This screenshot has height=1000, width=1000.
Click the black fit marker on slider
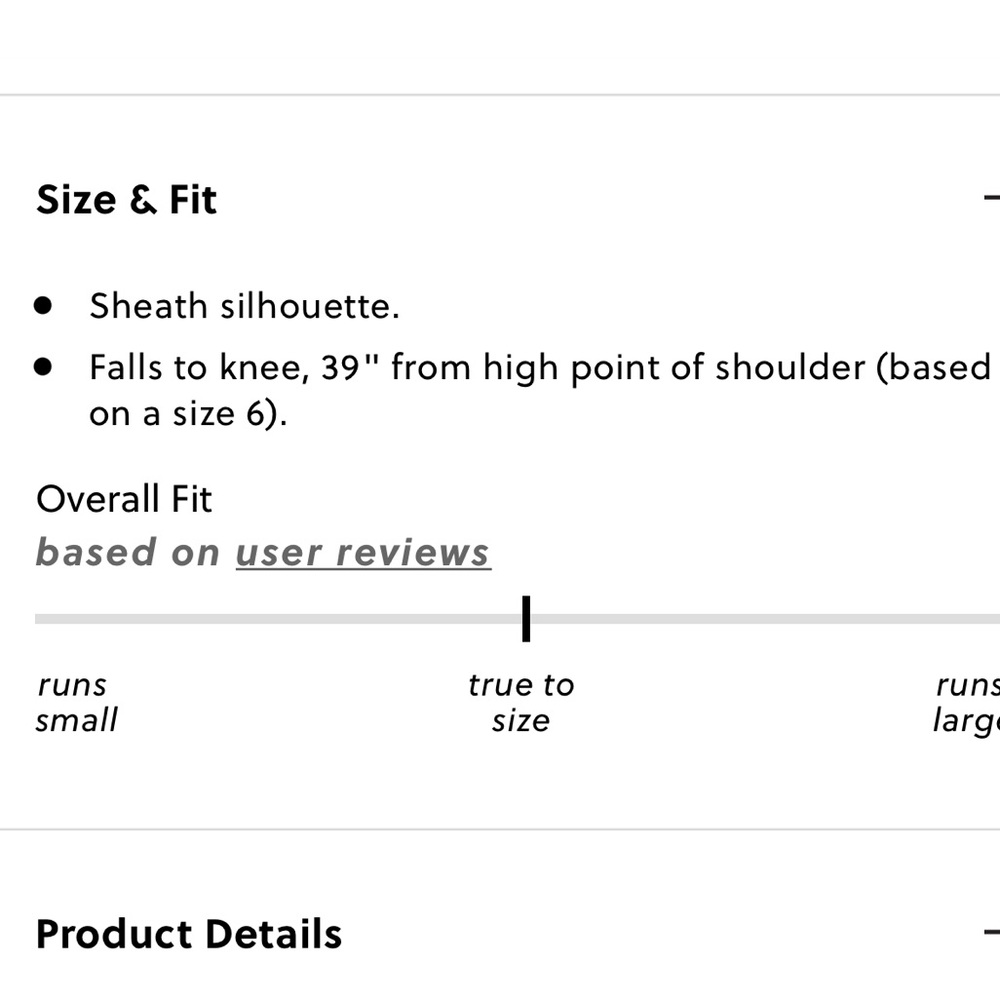click(526, 619)
